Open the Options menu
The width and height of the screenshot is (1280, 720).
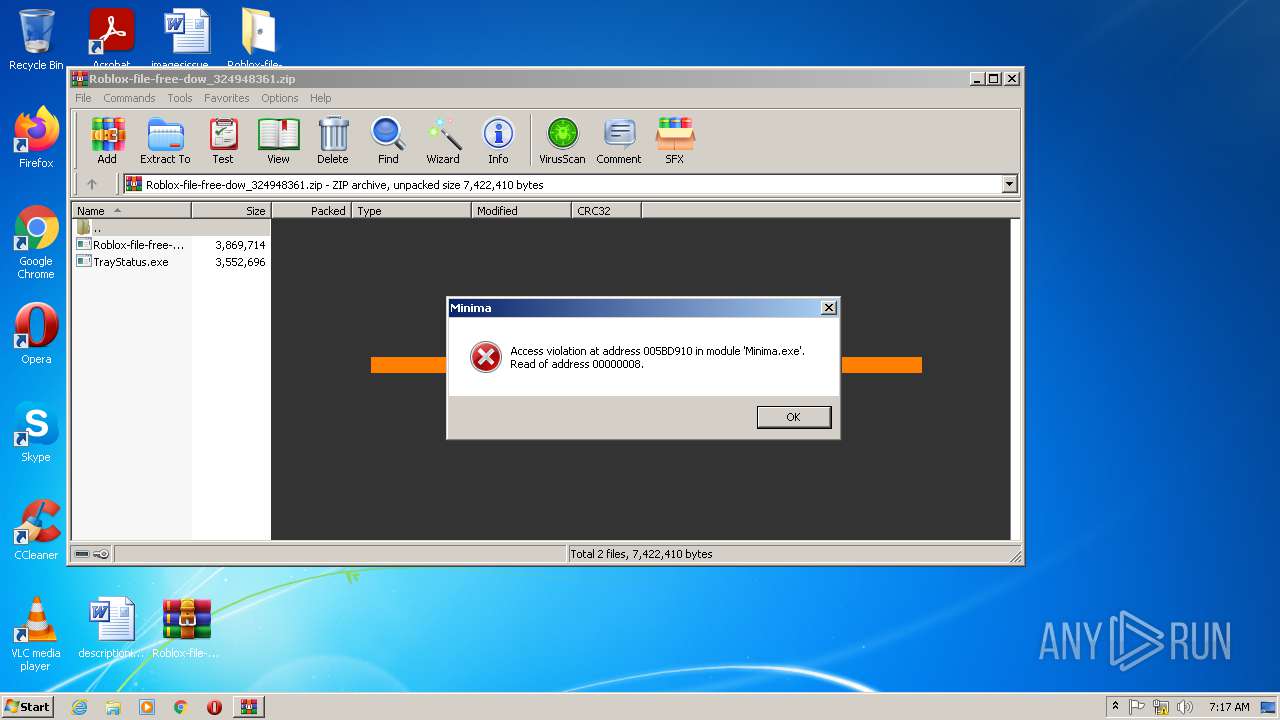(280, 98)
